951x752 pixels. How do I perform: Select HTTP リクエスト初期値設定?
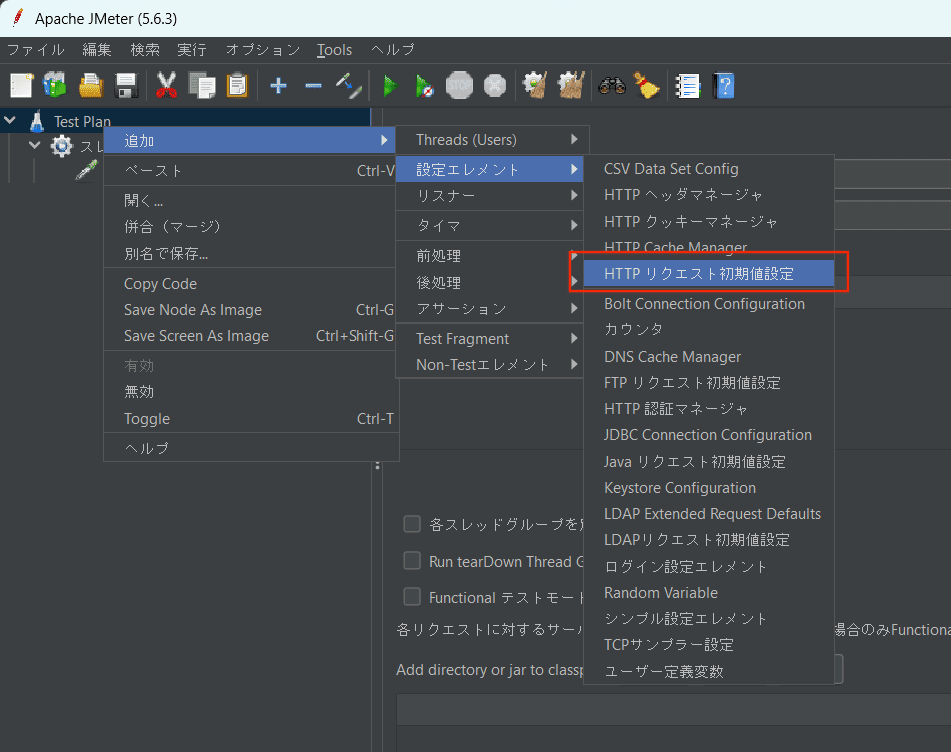[x=709, y=274]
